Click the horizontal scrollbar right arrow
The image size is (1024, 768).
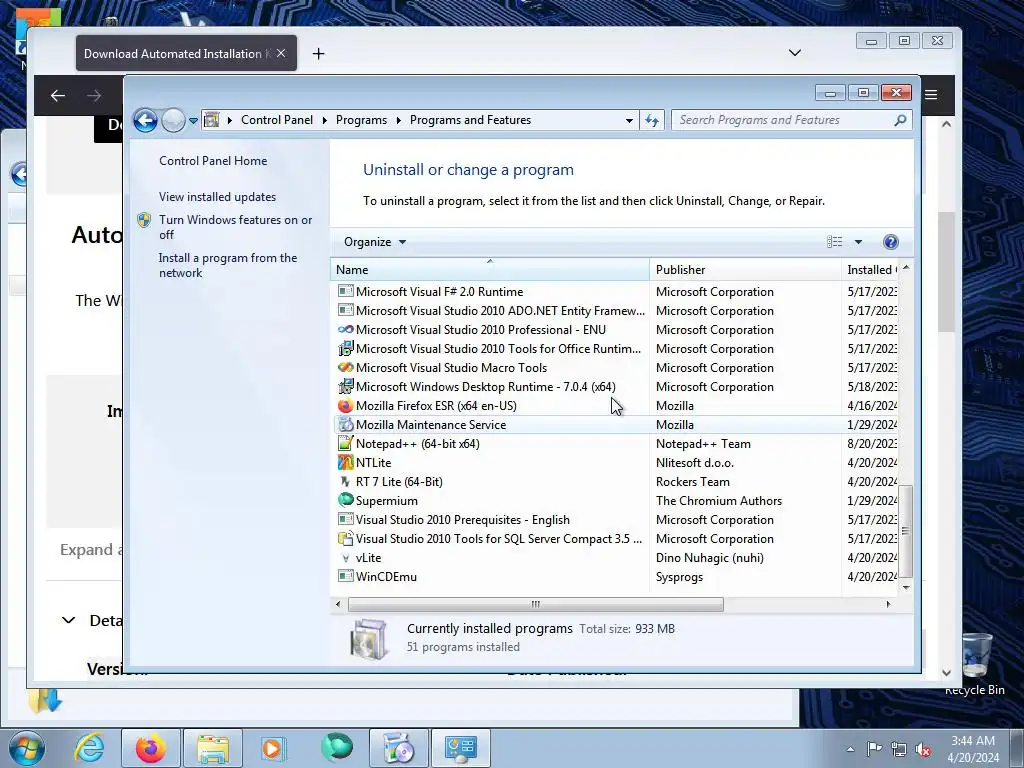(888, 604)
